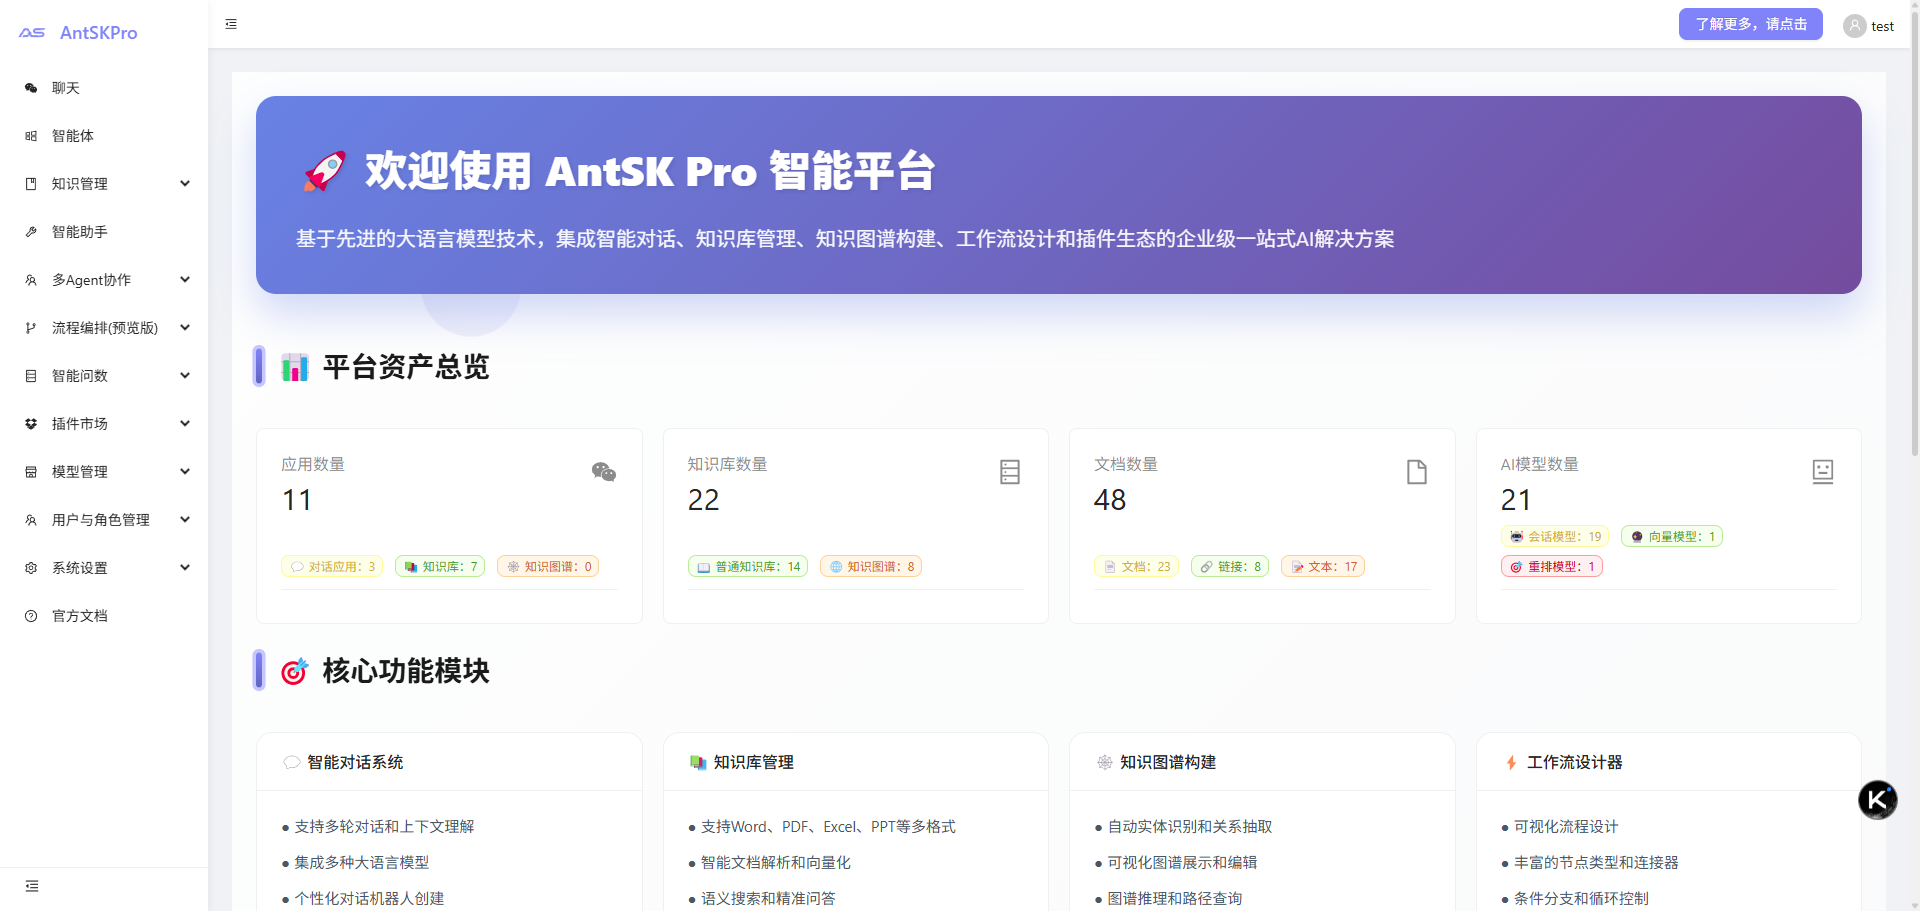The width and height of the screenshot is (1920, 911).
Task: Click 支持多轮对话和上下文理解 text
Action: pyautogui.click(x=384, y=827)
